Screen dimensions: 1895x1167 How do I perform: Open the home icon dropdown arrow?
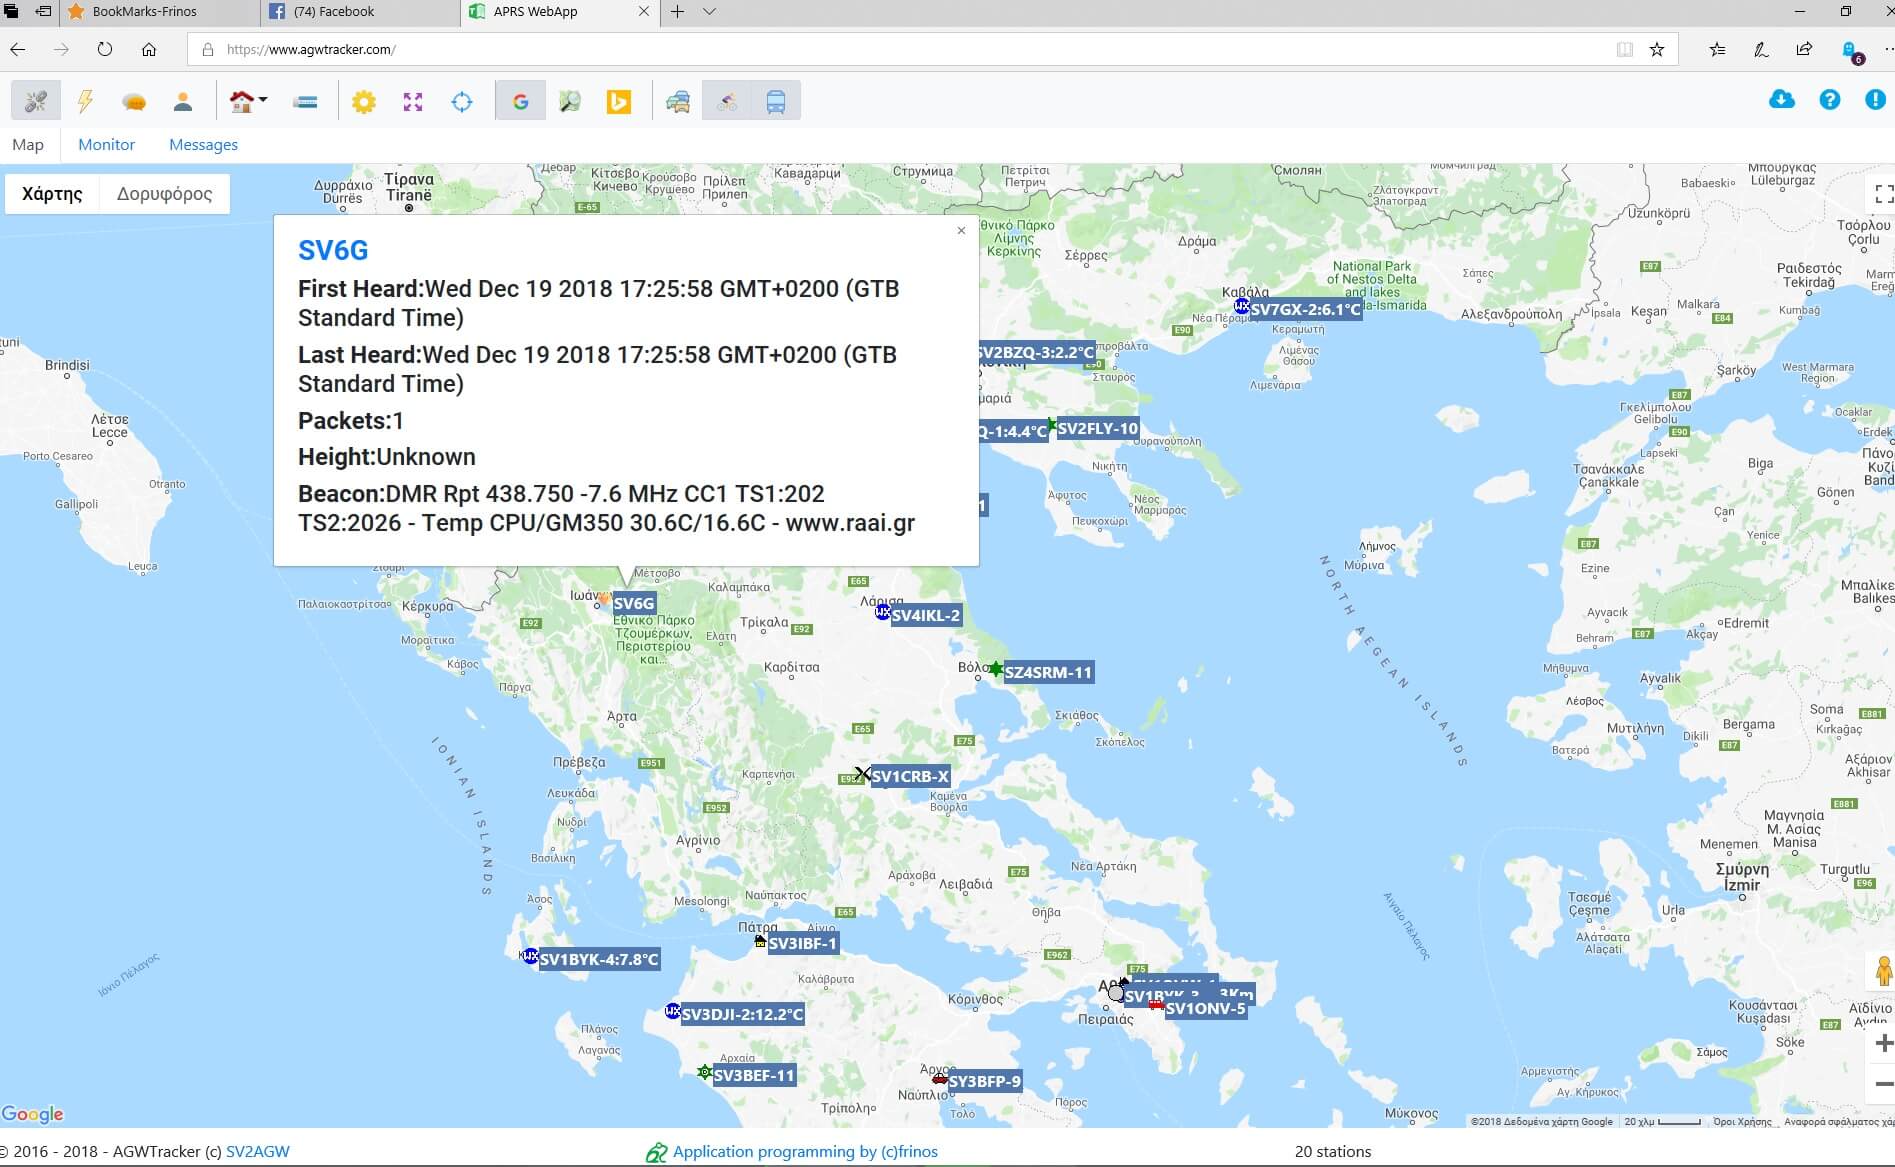261,100
